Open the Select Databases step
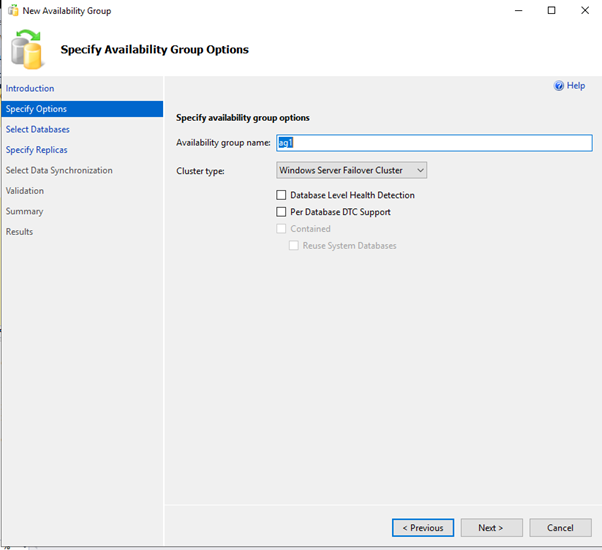Viewport: 602px width, 550px height. 38,130
